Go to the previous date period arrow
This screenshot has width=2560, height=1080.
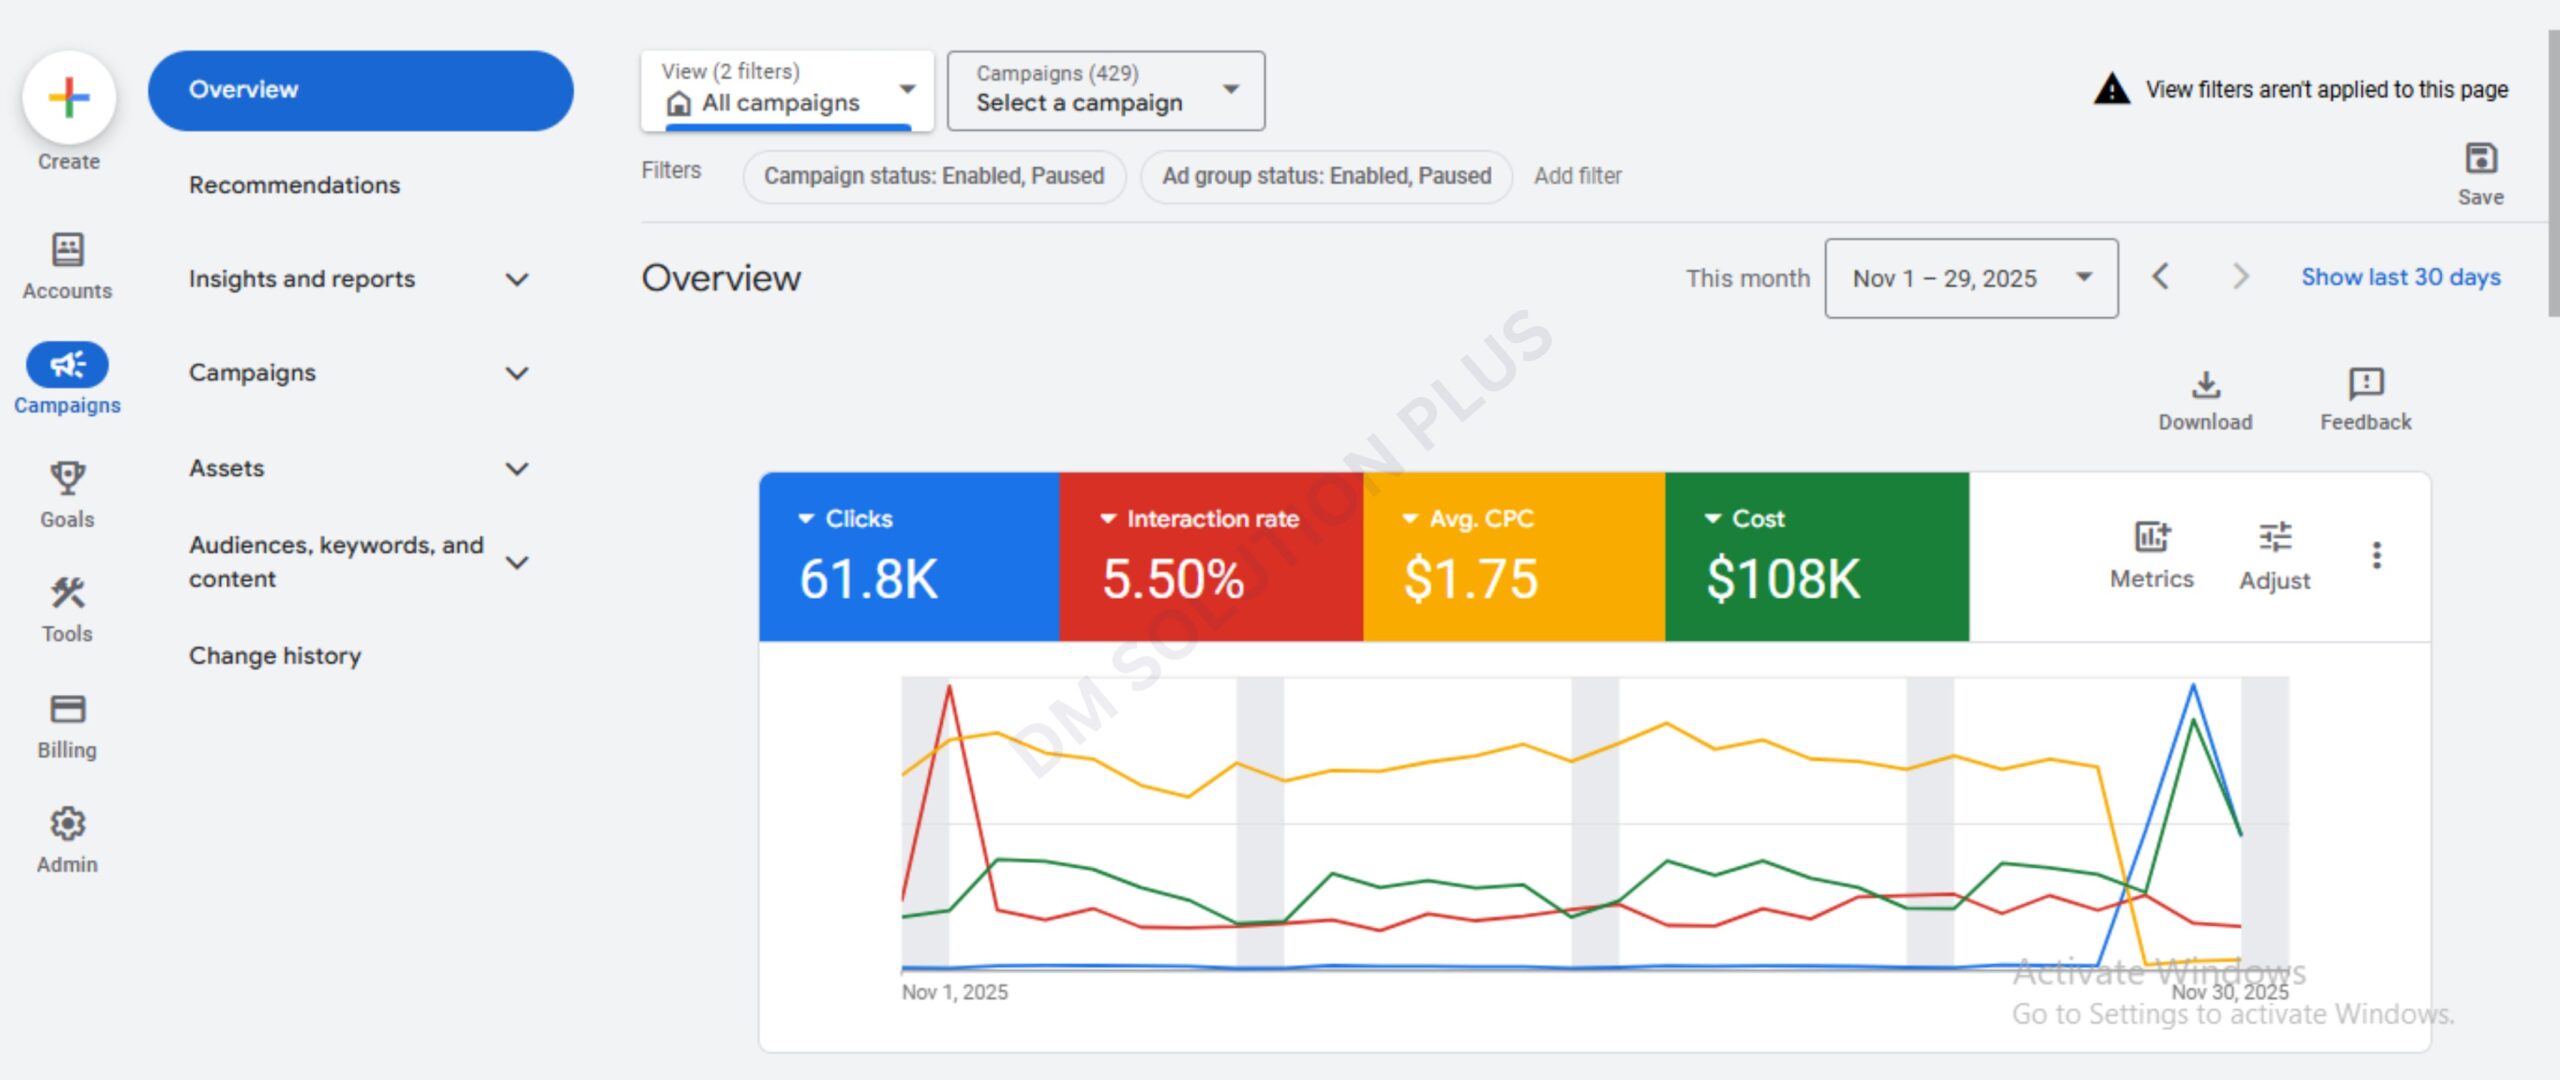(2161, 277)
